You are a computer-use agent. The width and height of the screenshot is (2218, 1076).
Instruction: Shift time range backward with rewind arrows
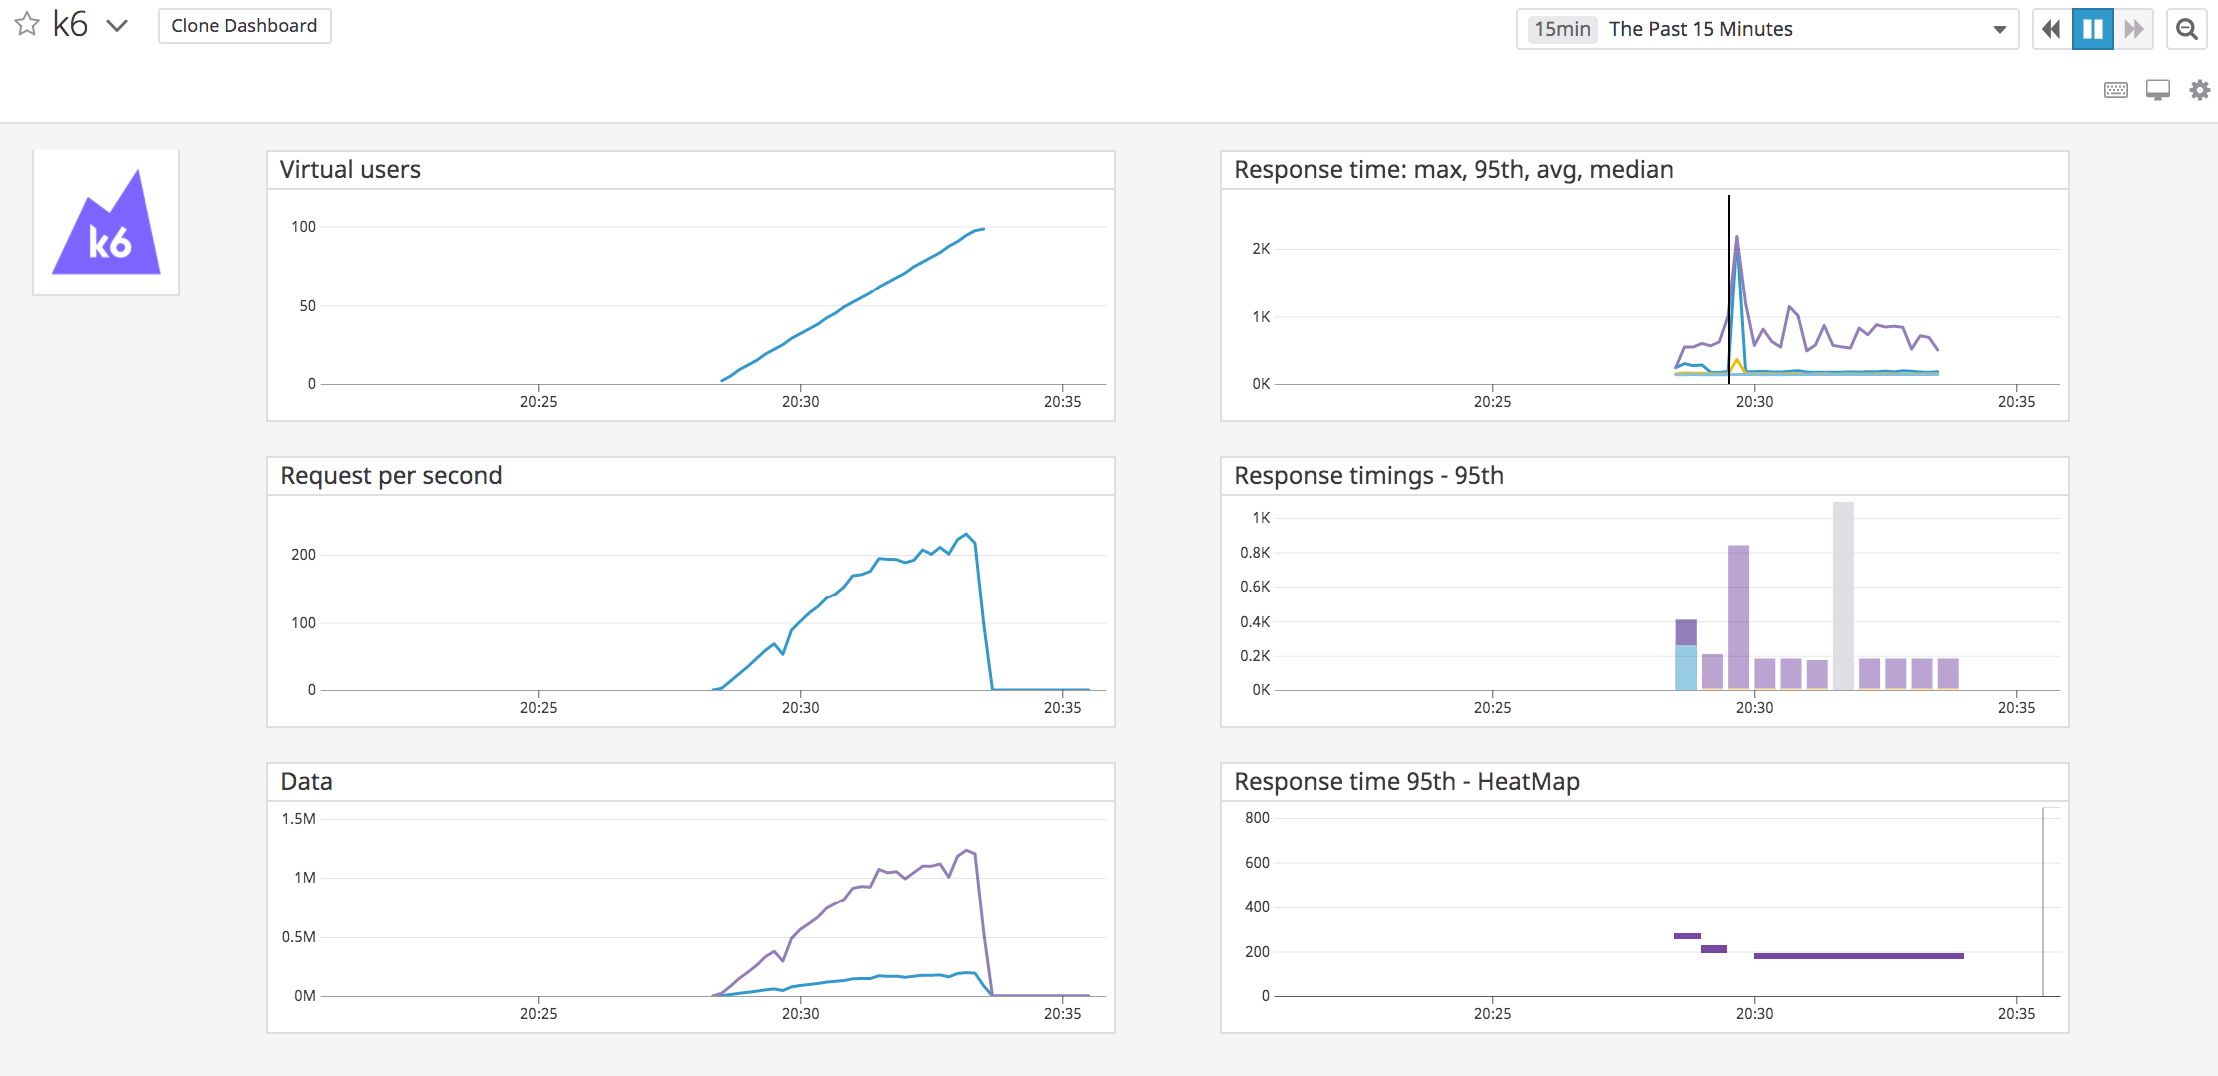pos(2051,28)
